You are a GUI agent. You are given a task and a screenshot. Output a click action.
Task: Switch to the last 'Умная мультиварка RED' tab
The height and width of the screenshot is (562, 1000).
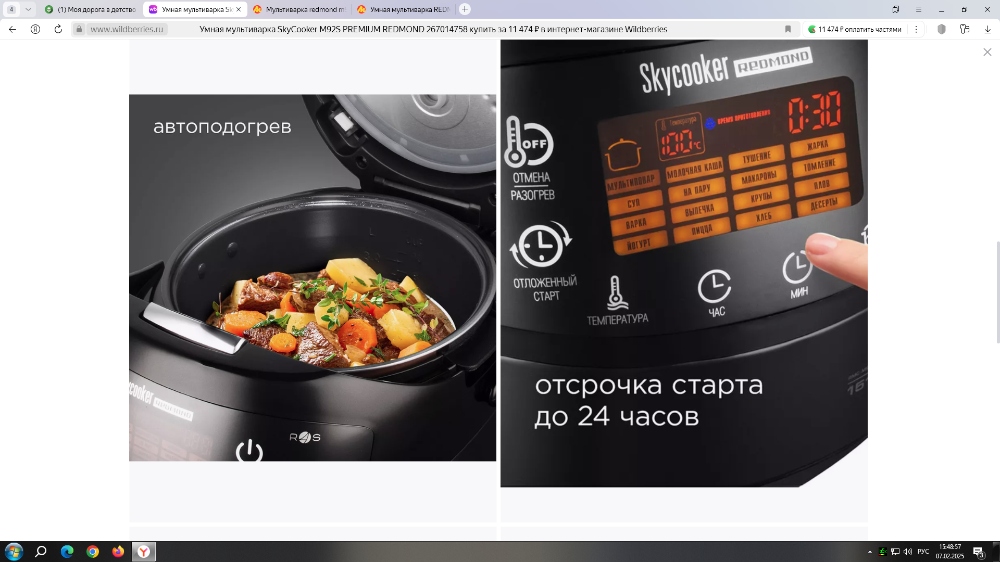click(x=404, y=10)
